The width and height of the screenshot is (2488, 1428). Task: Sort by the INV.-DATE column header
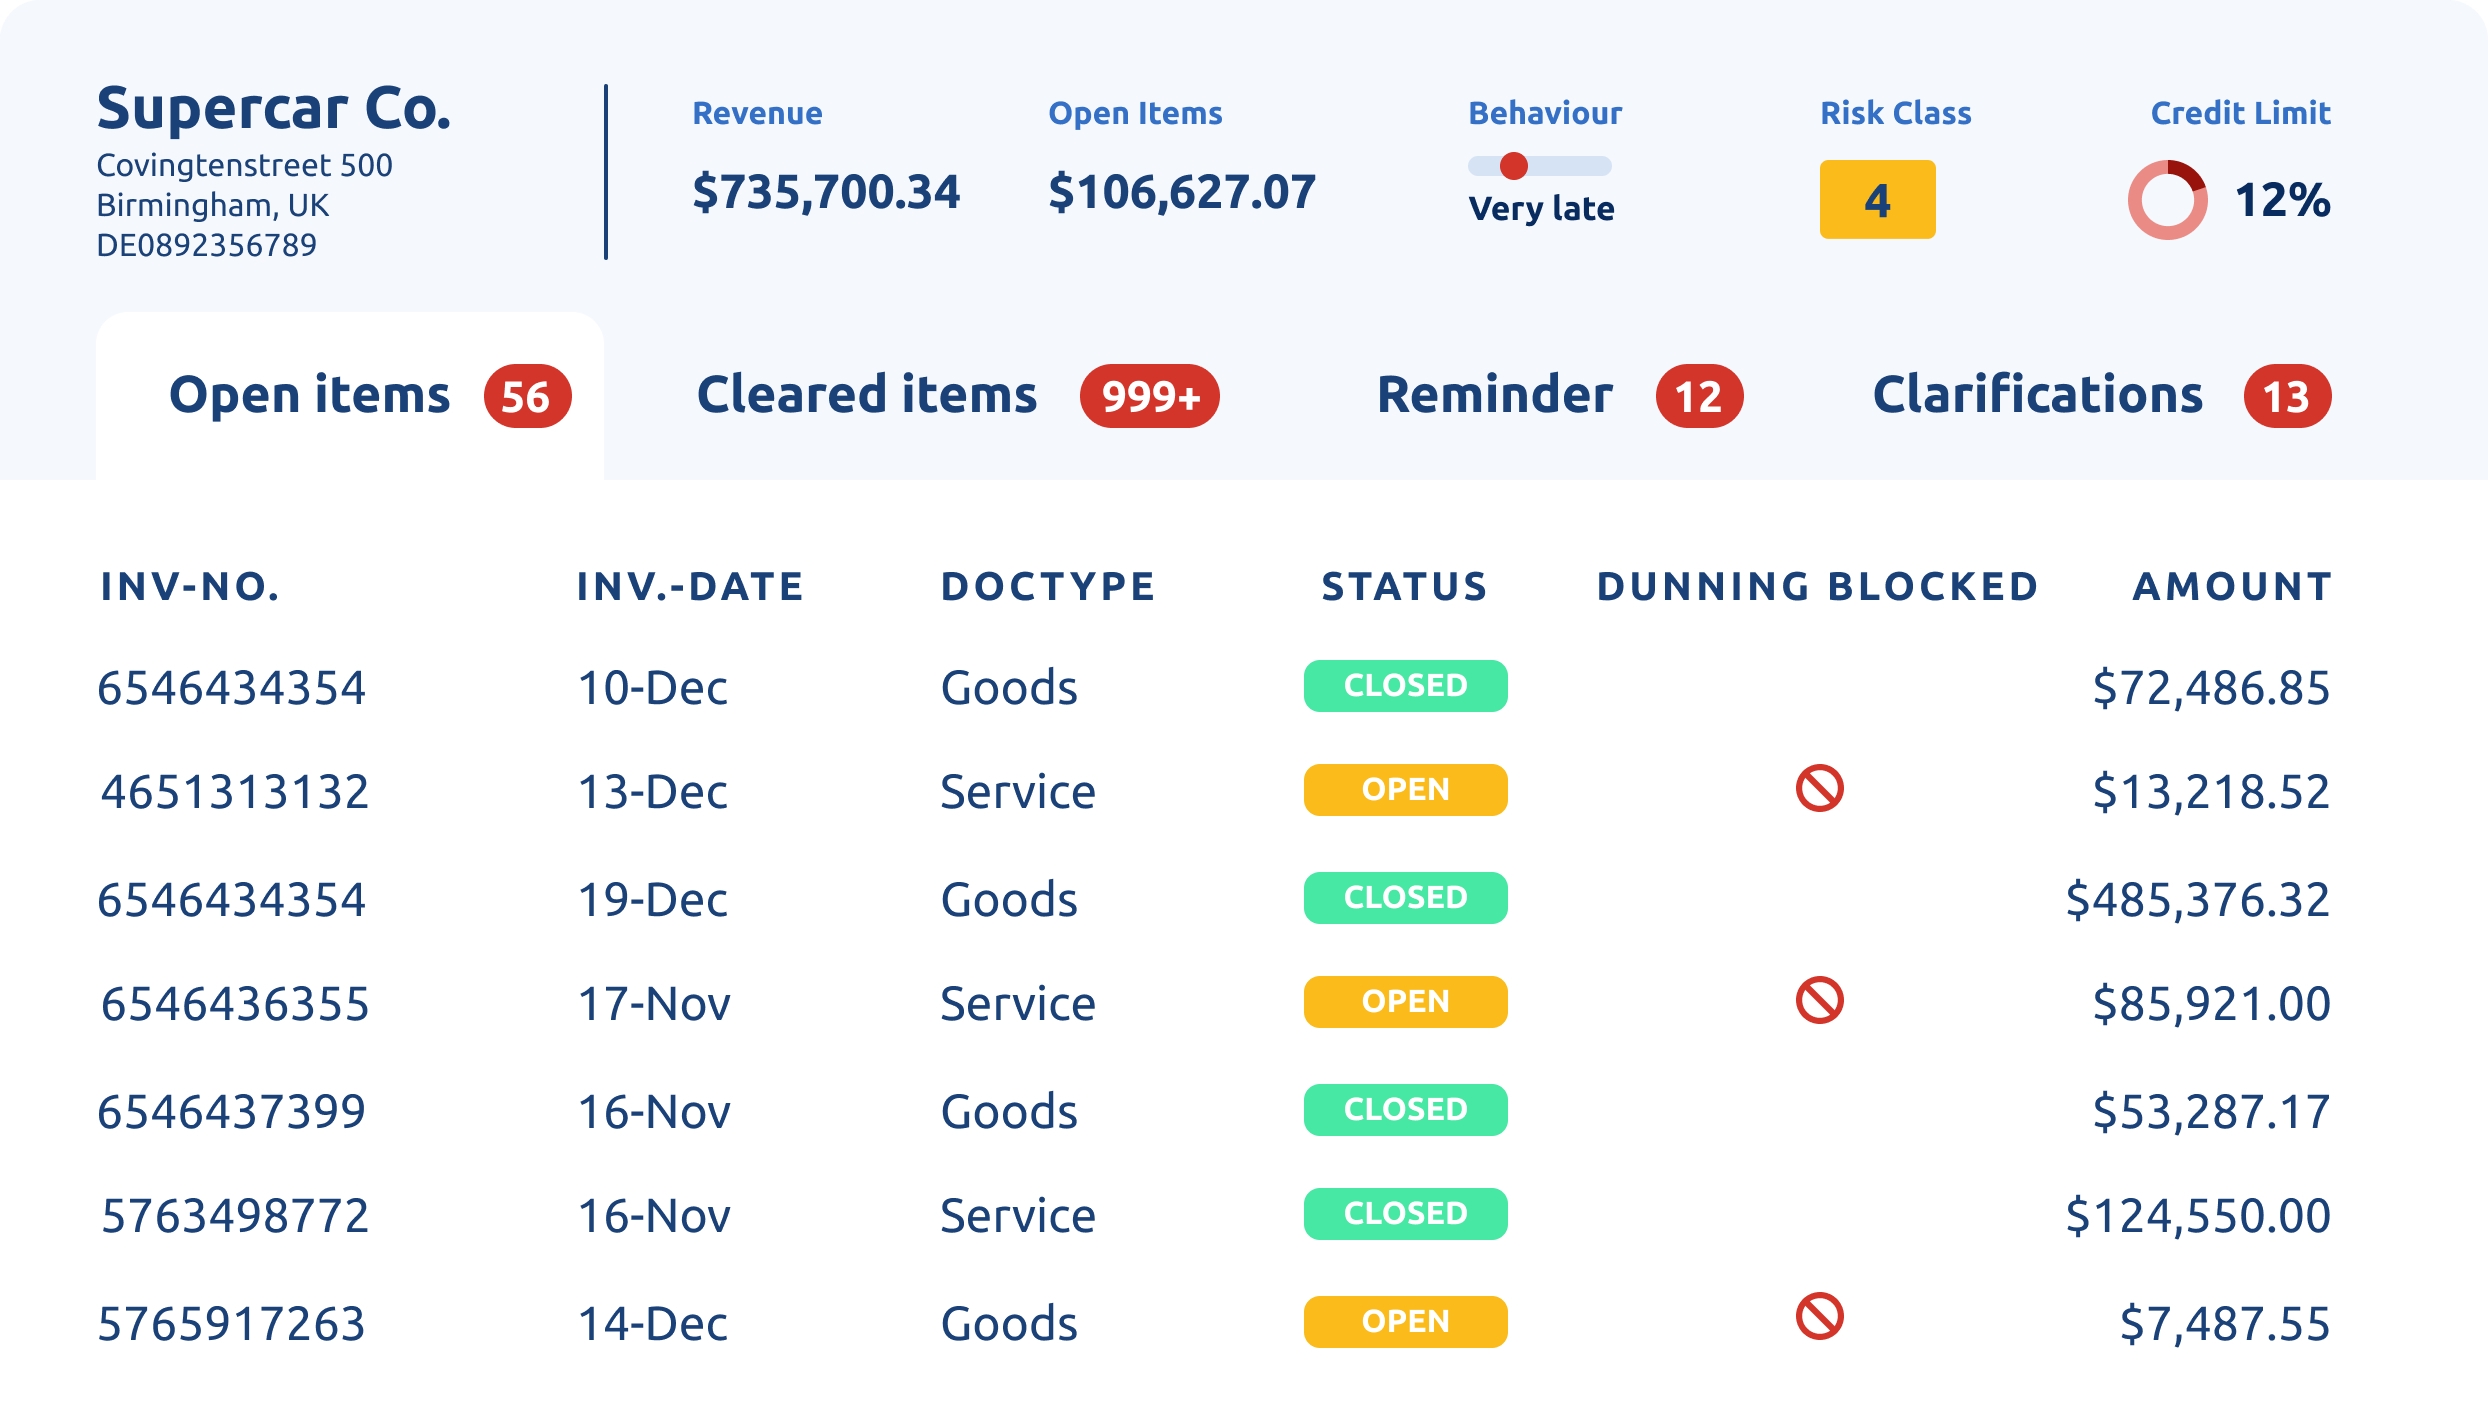point(690,587)
